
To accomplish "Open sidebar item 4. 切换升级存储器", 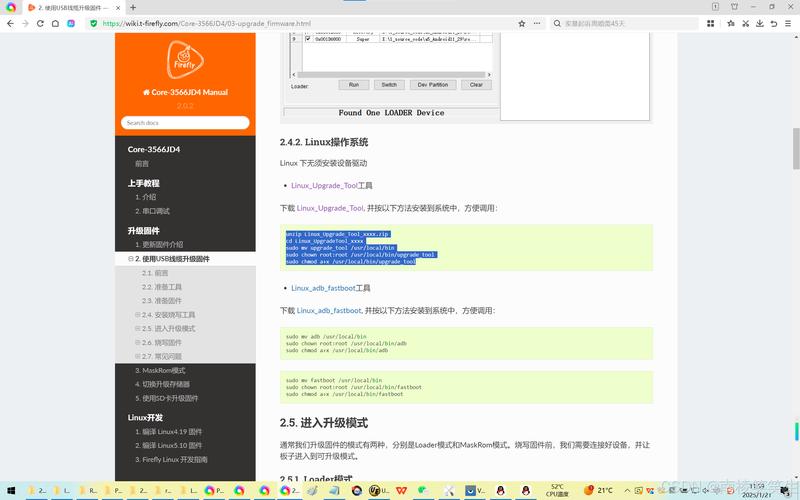I will [162, 384].
